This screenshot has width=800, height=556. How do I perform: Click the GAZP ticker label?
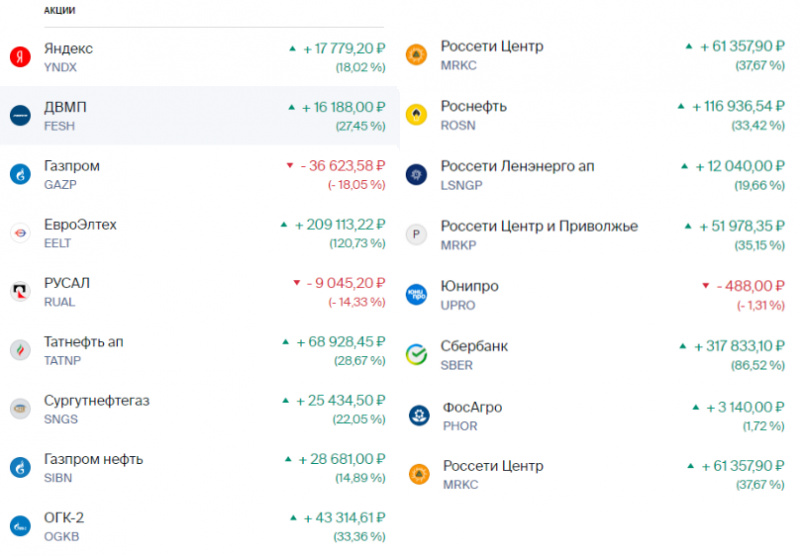coord(60,184)
